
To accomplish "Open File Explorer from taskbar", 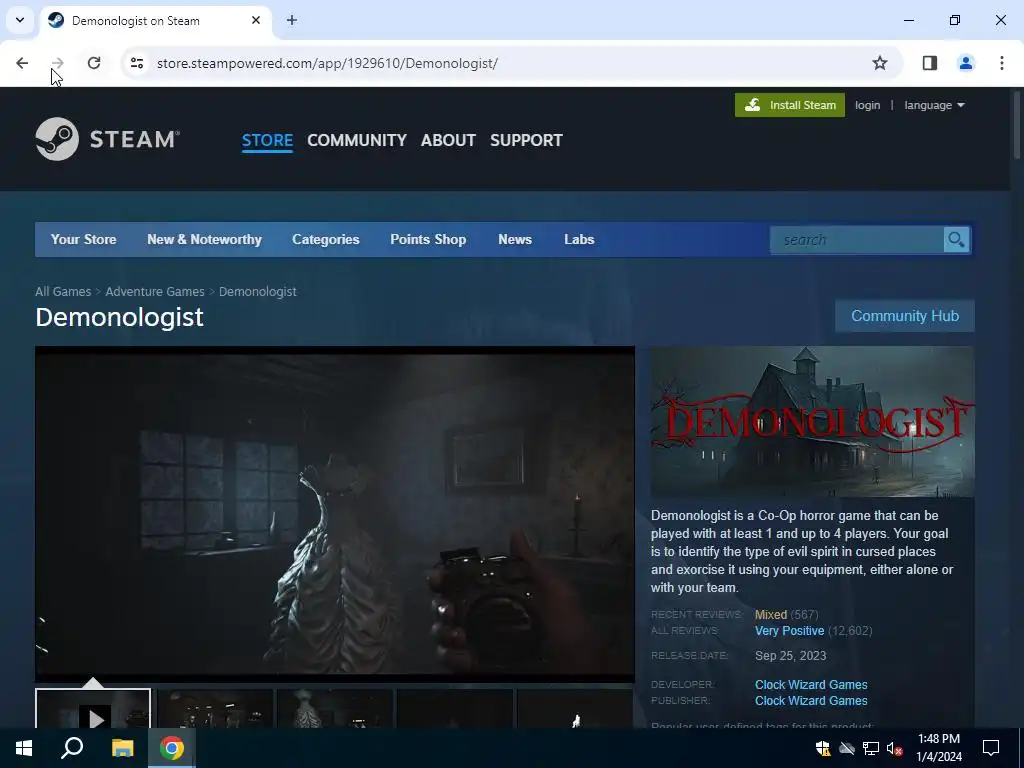I will click(122, 748).
